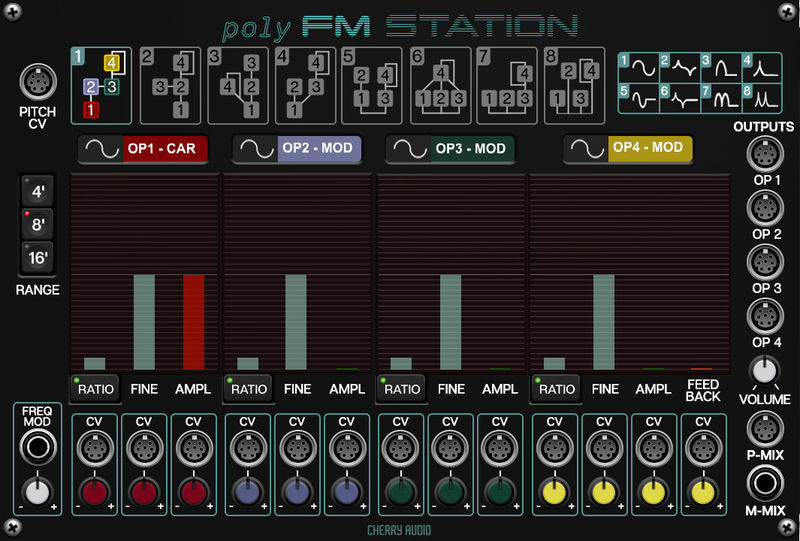Click the Pitch CV input jack
Image resolution: width=800 pixels, height=541 pixels.
point(37,82)
